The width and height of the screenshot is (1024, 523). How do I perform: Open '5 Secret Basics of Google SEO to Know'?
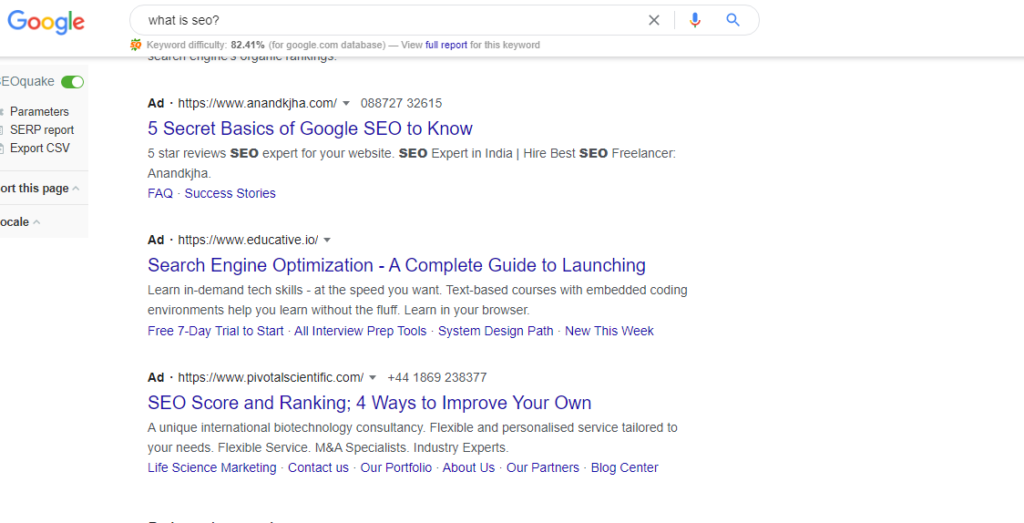coord(310,128)
